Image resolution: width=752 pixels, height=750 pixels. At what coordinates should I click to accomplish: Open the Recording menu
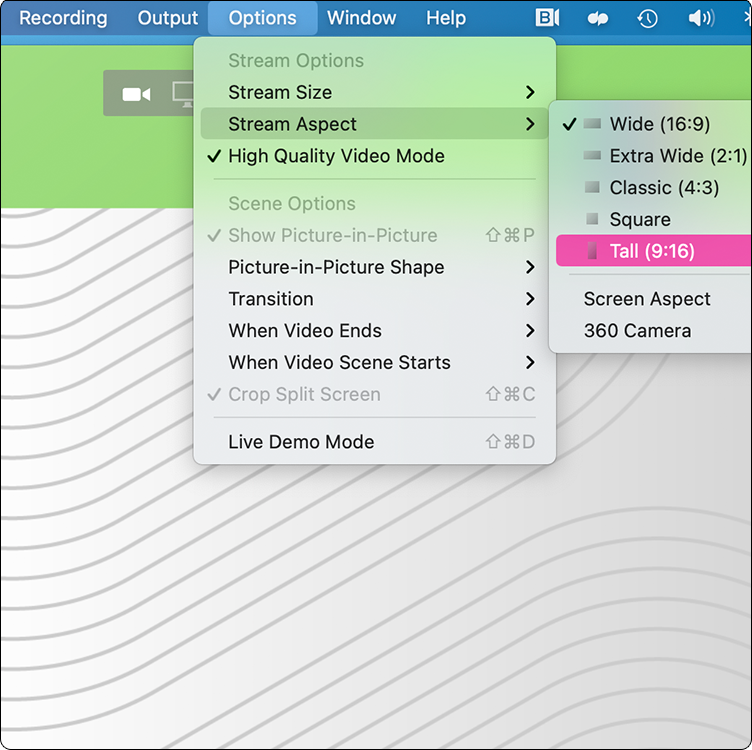(63, 18)
